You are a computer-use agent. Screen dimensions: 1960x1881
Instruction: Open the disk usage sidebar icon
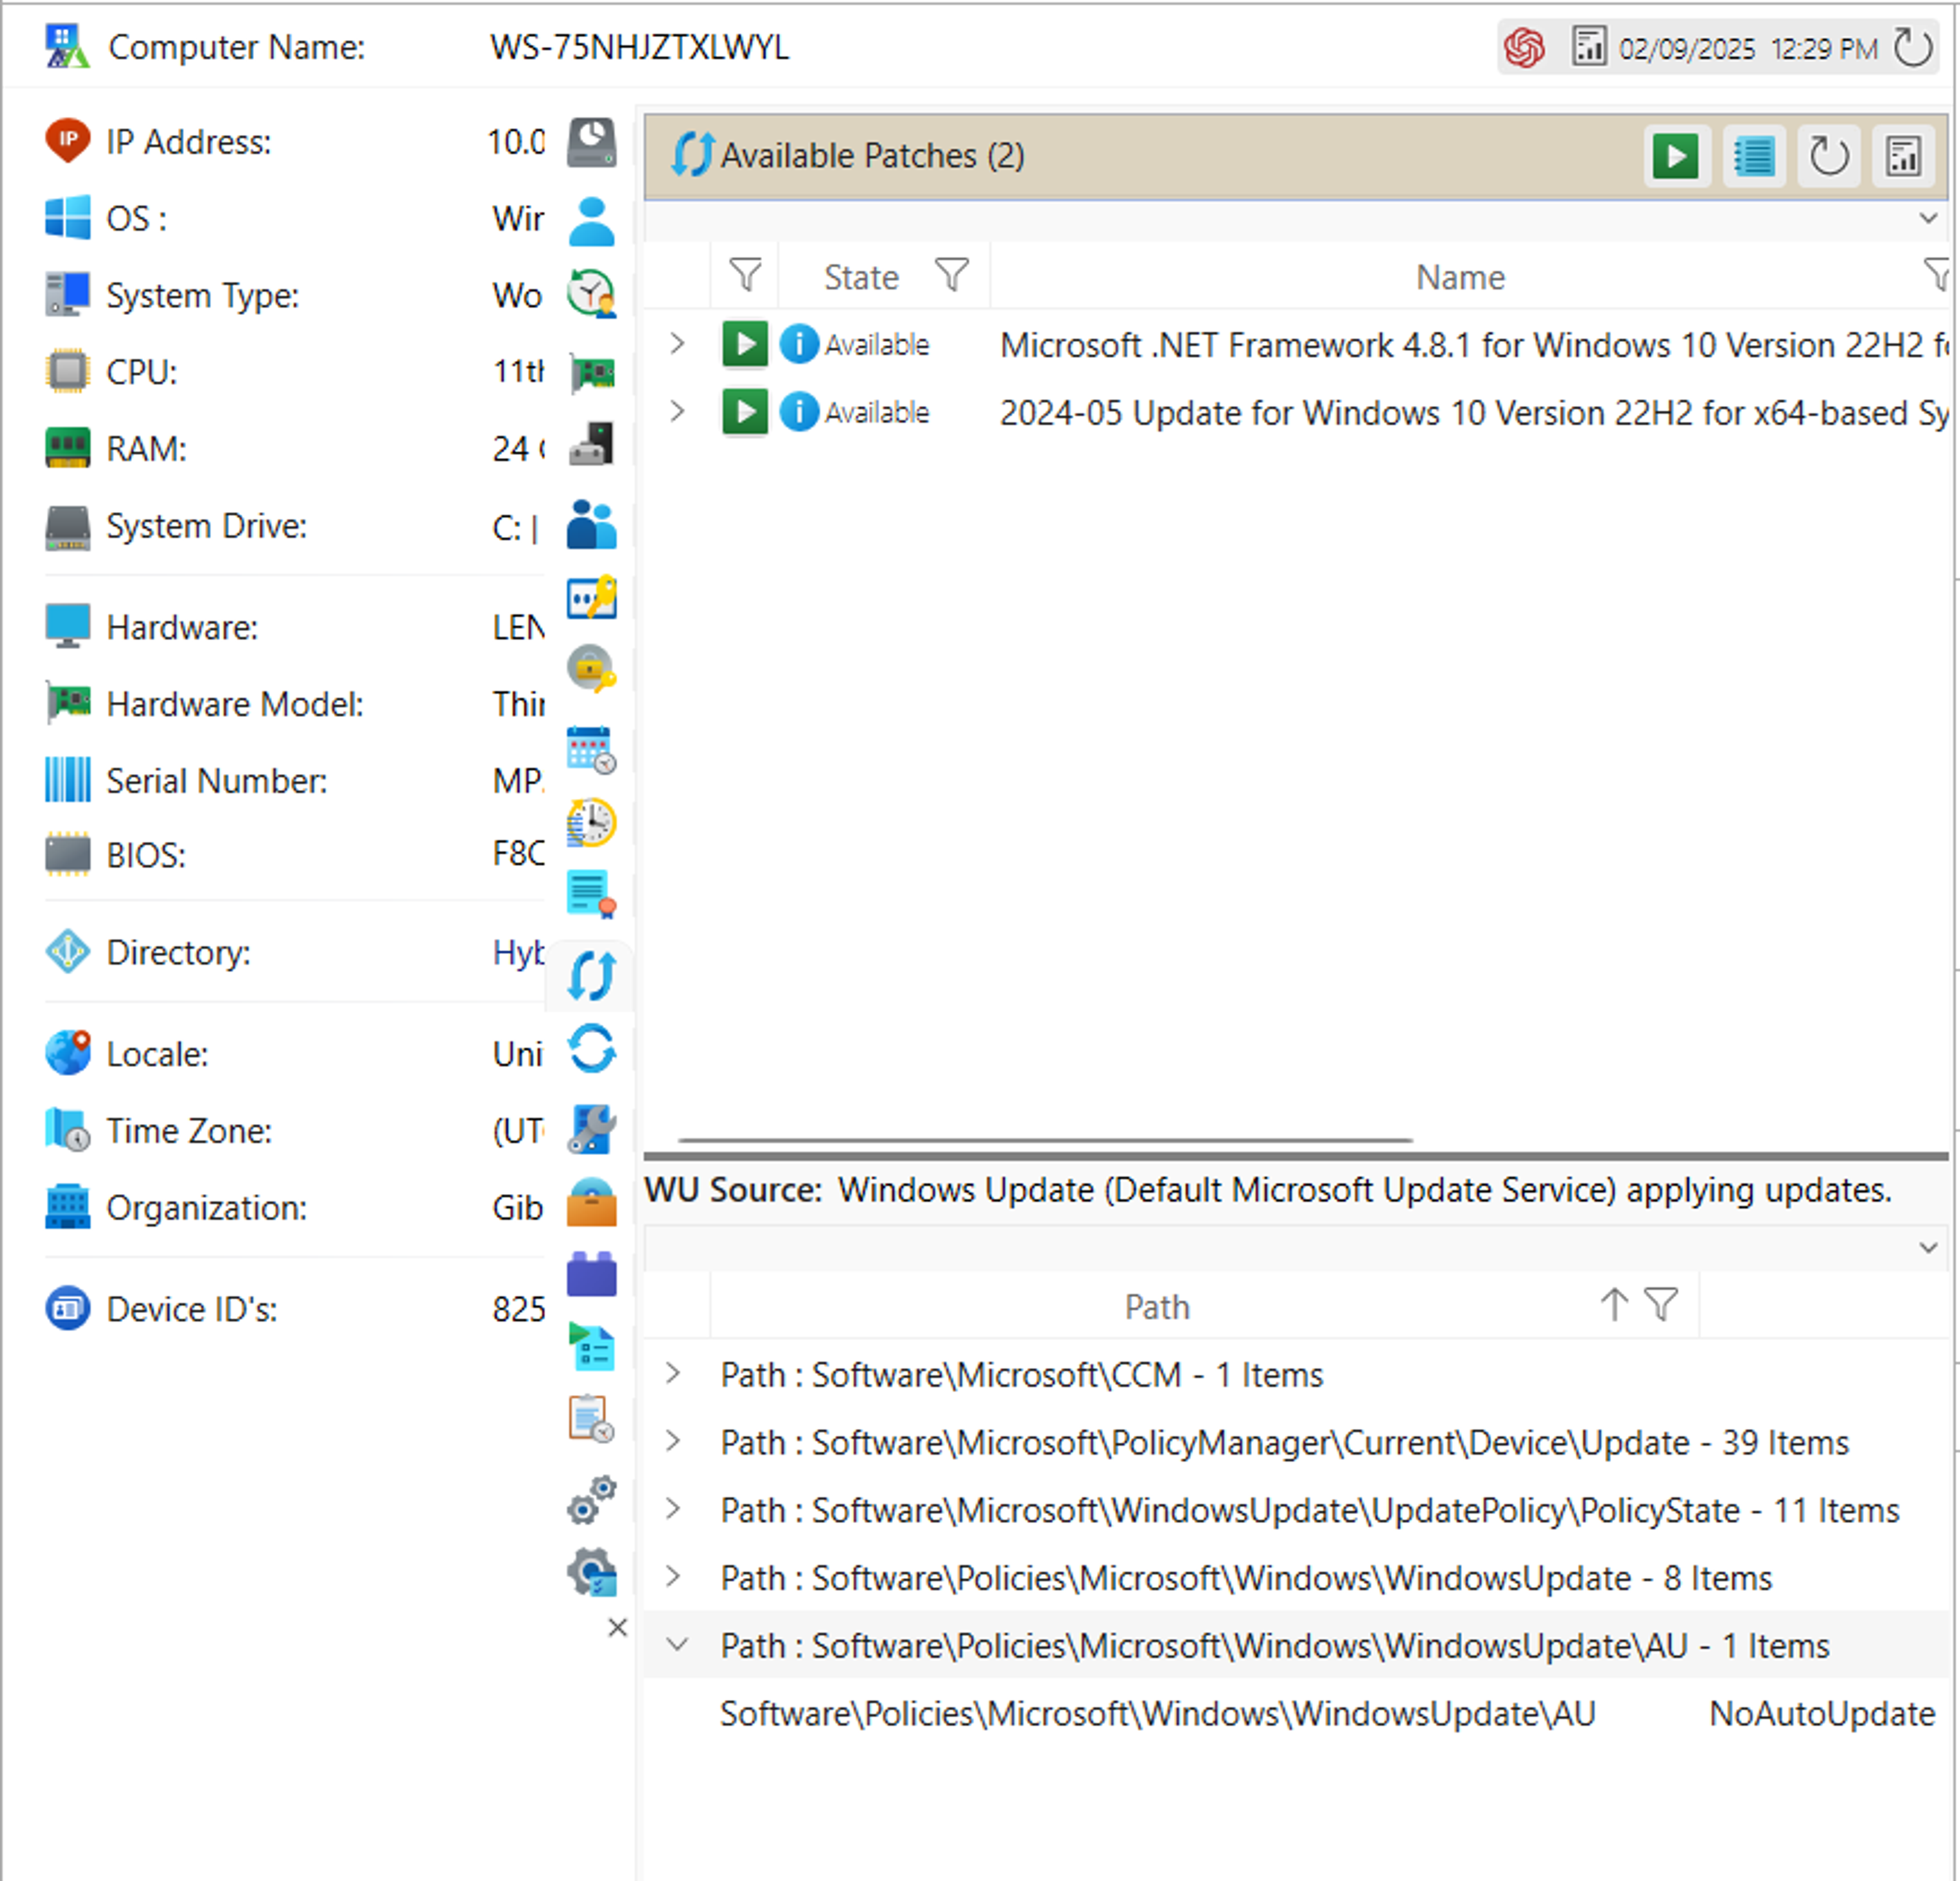[x=591, y=142]
